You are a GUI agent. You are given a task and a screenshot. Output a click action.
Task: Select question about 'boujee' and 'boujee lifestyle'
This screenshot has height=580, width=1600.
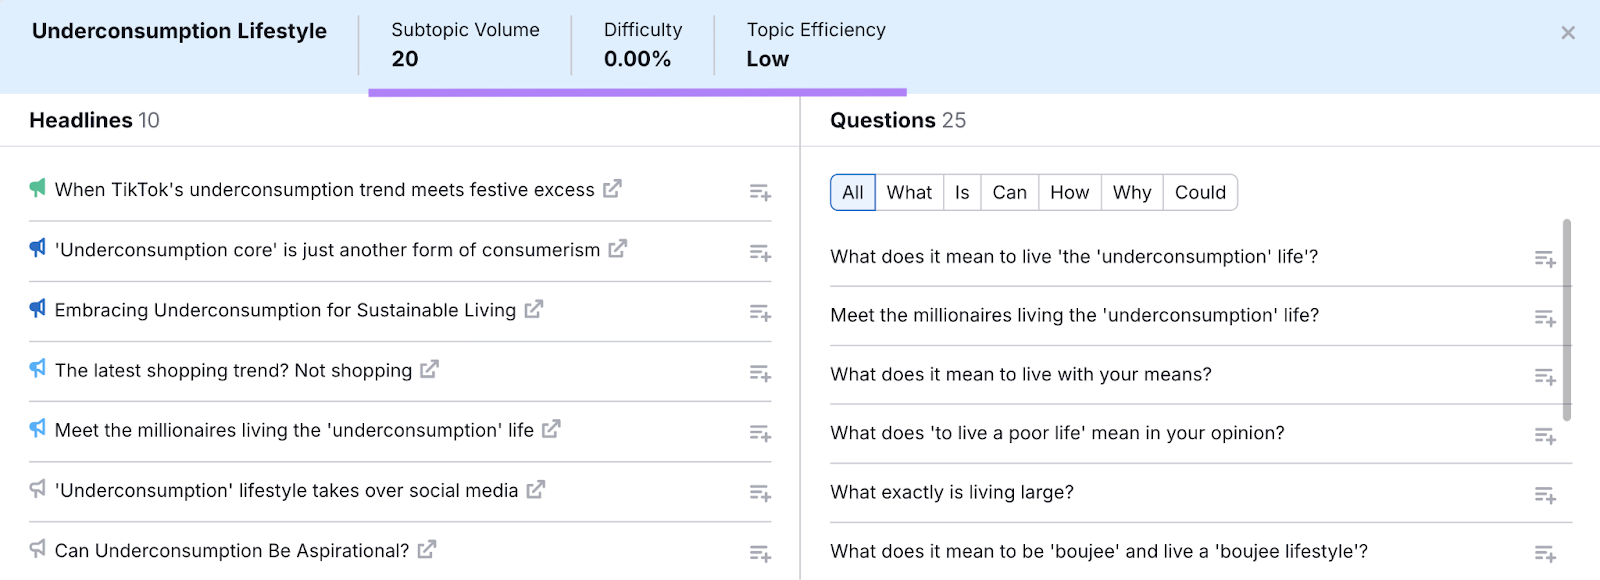tap(1099, 551)
